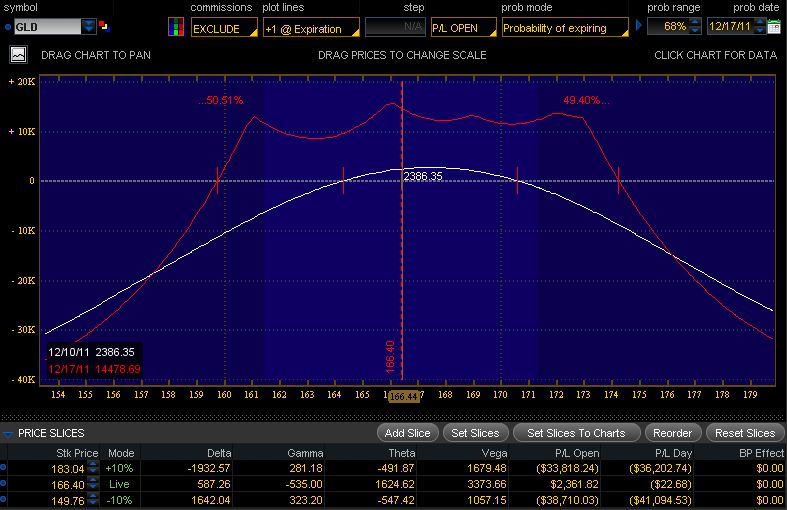Click Set Slices To Charts button
This screenshot has width=787, height=510.
coord(576,433)
